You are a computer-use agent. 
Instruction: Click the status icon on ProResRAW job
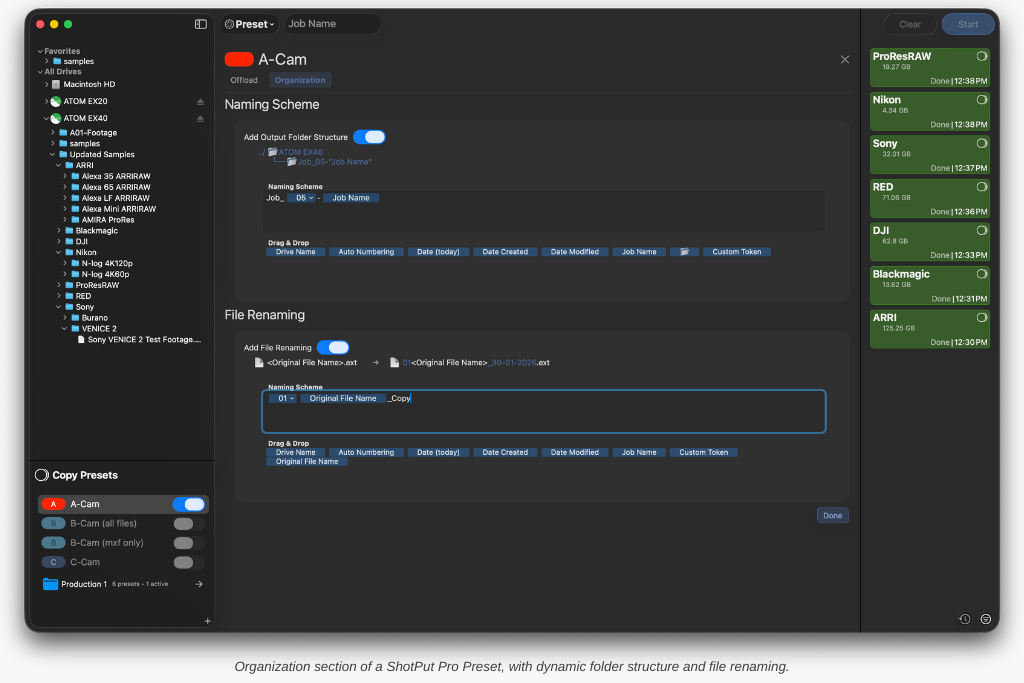(x=981, y=57)
